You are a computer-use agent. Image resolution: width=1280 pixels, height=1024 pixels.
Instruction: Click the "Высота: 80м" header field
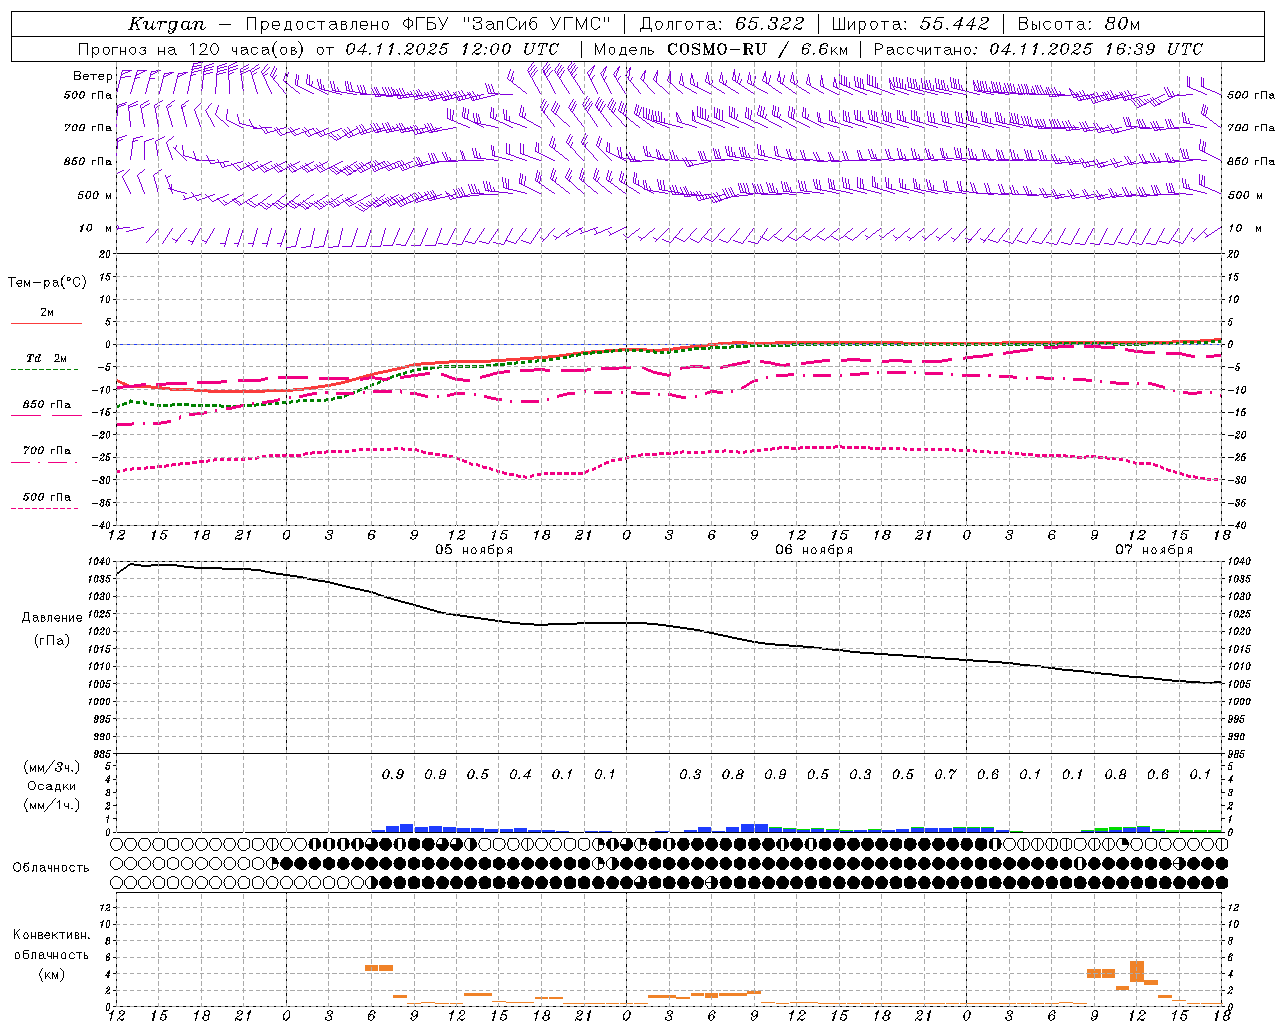click(x=1078, y=24)
